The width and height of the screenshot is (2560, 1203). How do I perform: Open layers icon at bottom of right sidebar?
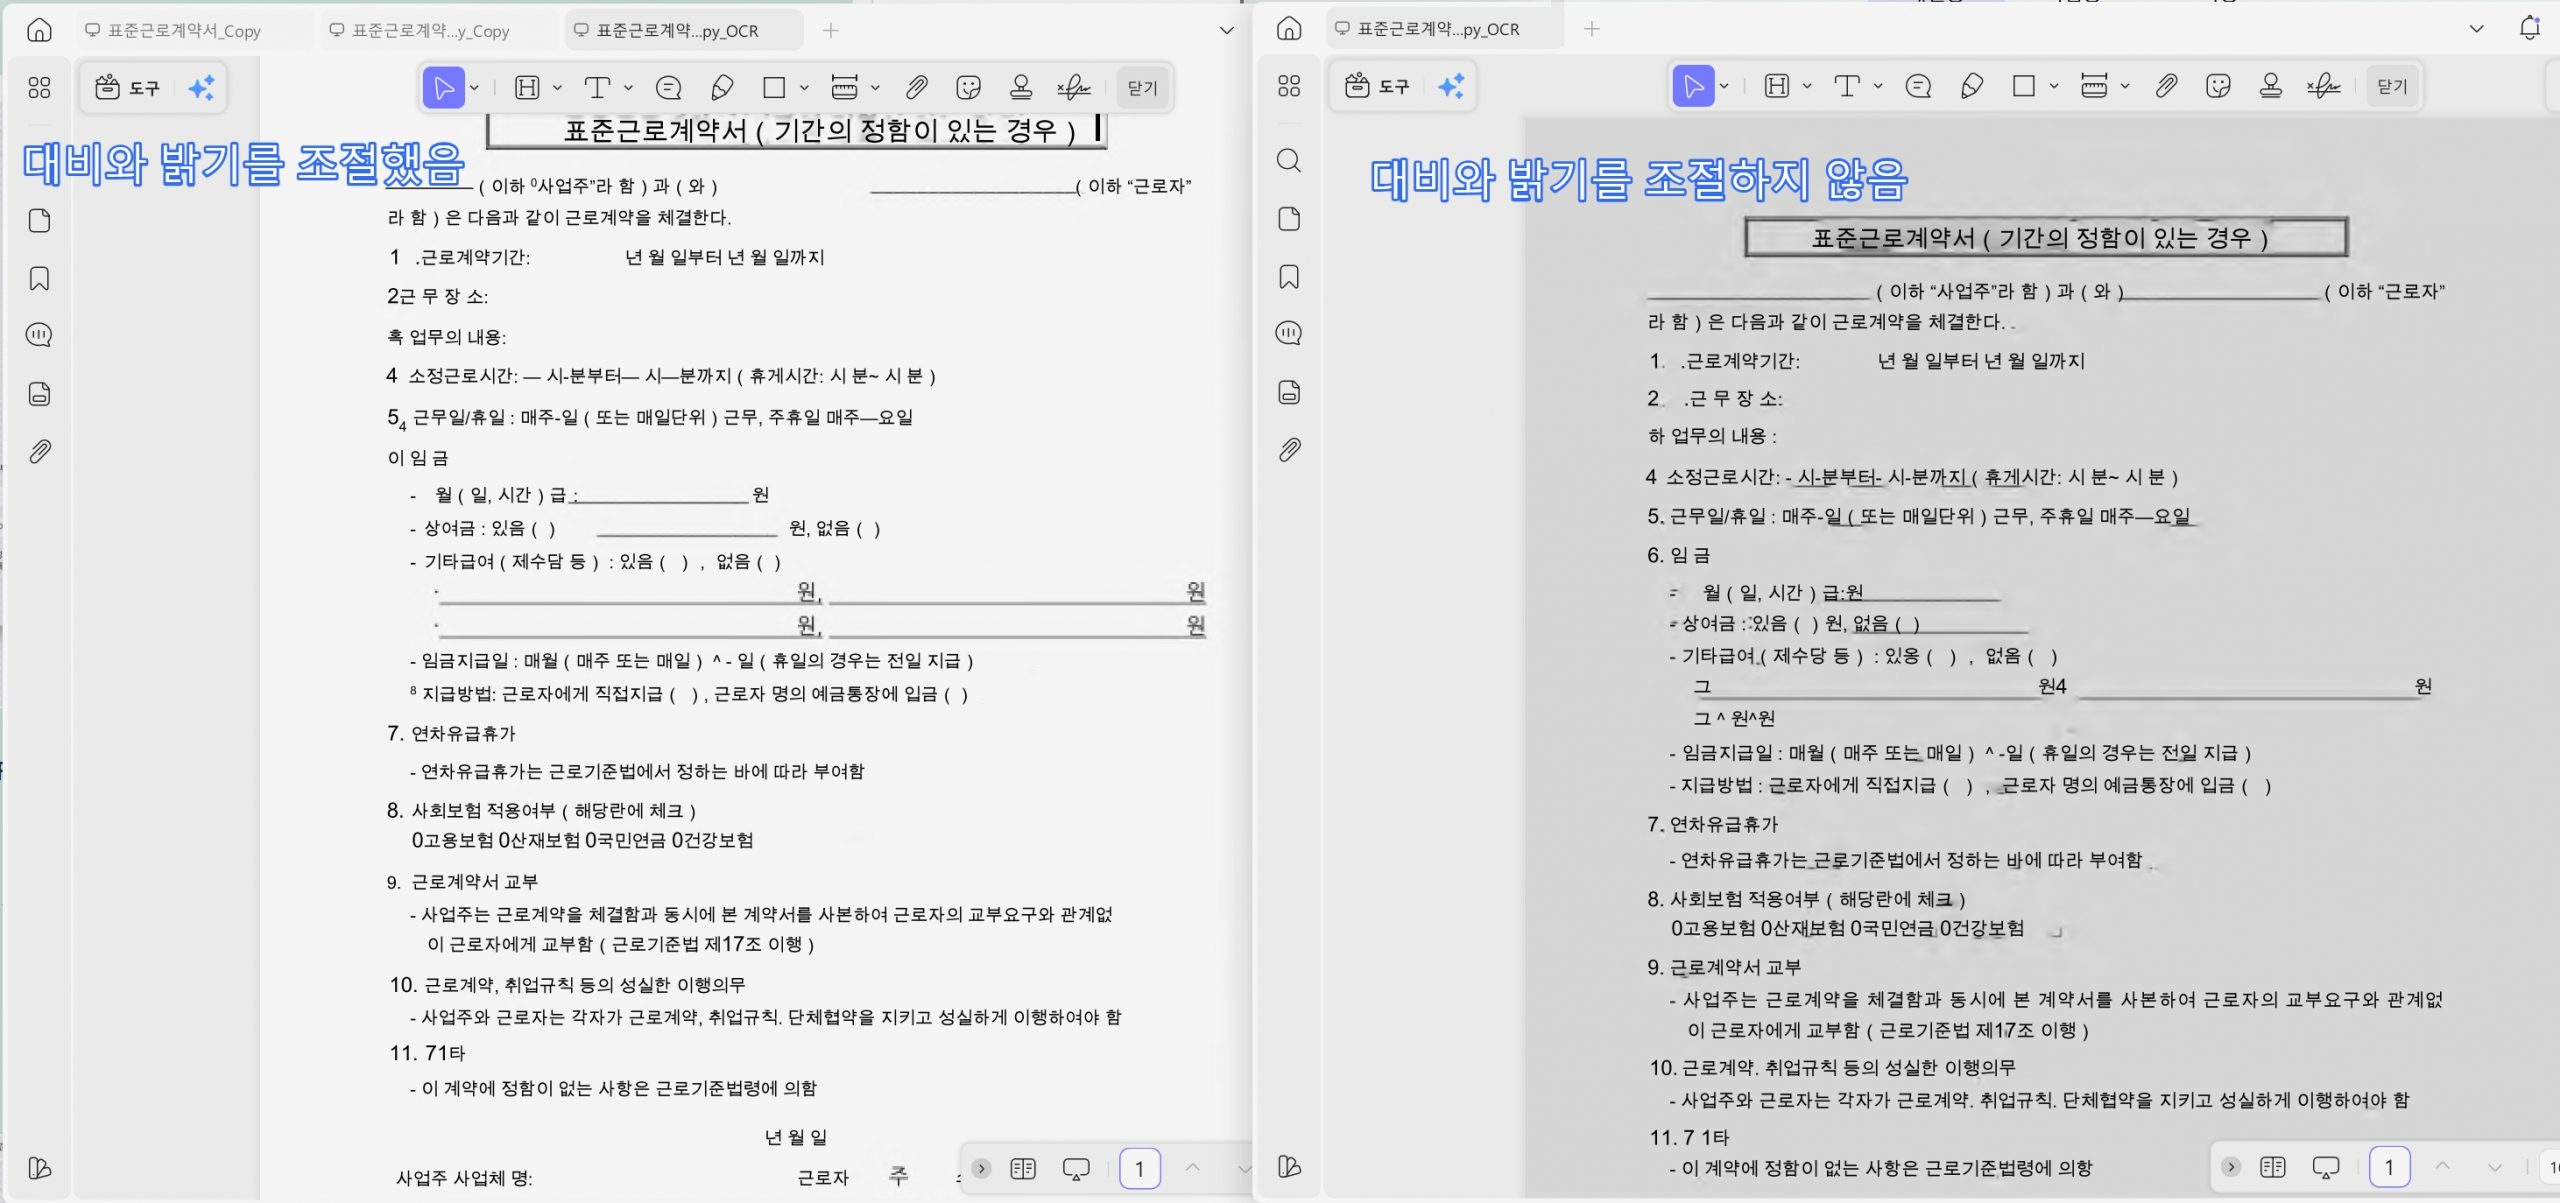[1289, 1166]
